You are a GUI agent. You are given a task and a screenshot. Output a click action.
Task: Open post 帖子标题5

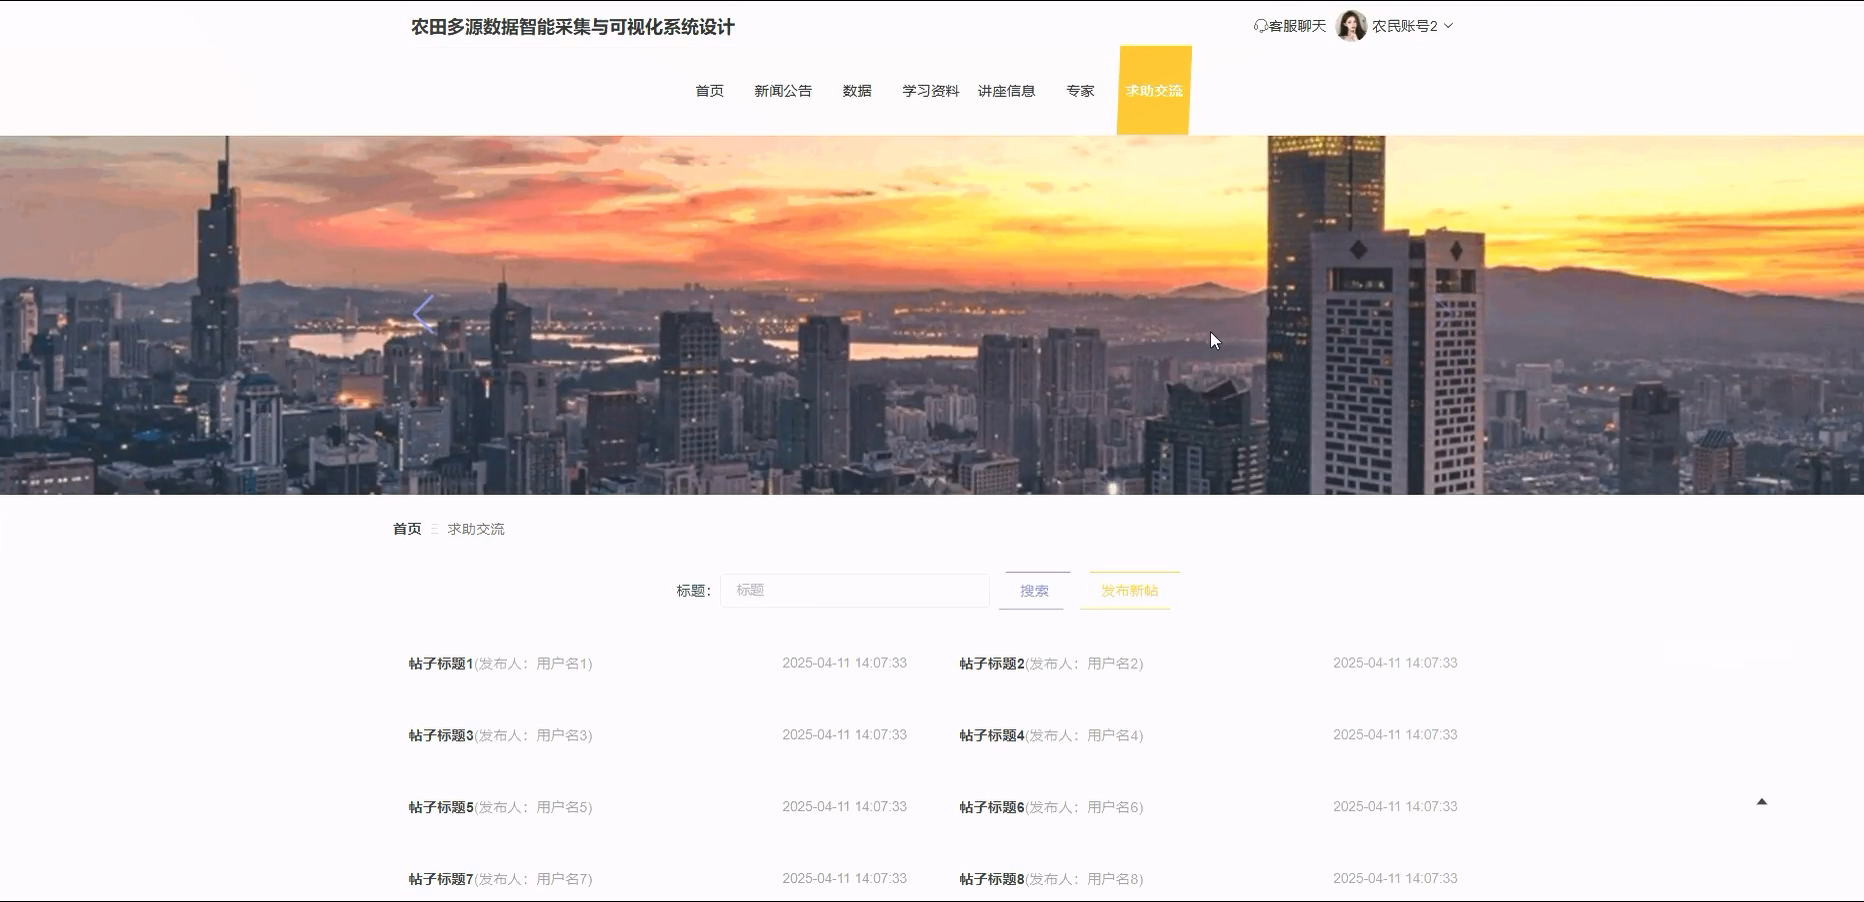(x=440, y=807)
